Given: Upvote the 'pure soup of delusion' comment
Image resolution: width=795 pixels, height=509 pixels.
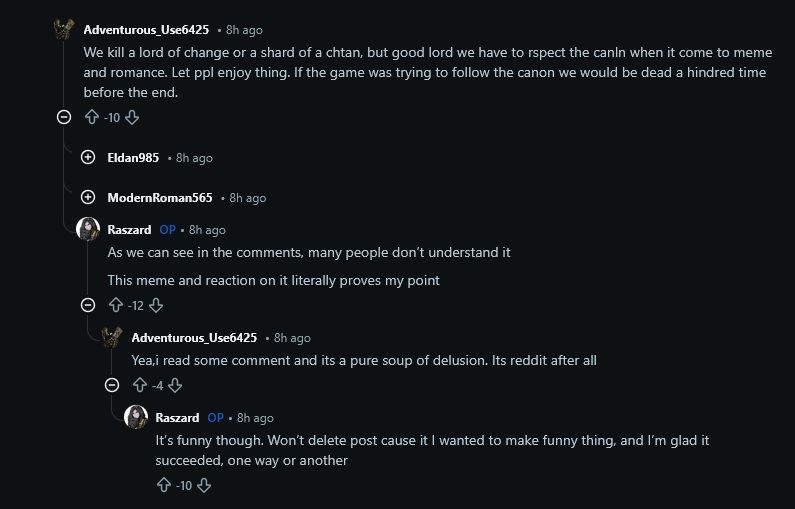Looking at the screenshot, I should tap(140, 385).
